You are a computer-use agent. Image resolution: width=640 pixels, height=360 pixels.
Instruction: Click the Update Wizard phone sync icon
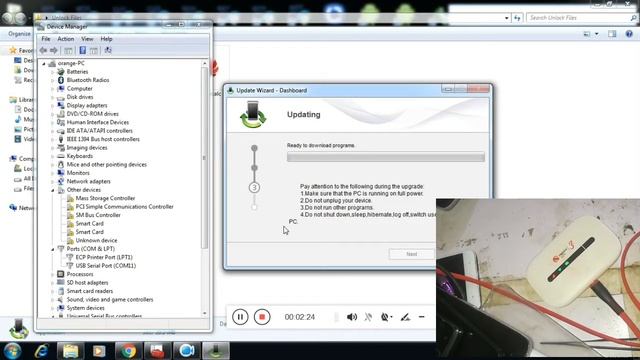(253, 115)
